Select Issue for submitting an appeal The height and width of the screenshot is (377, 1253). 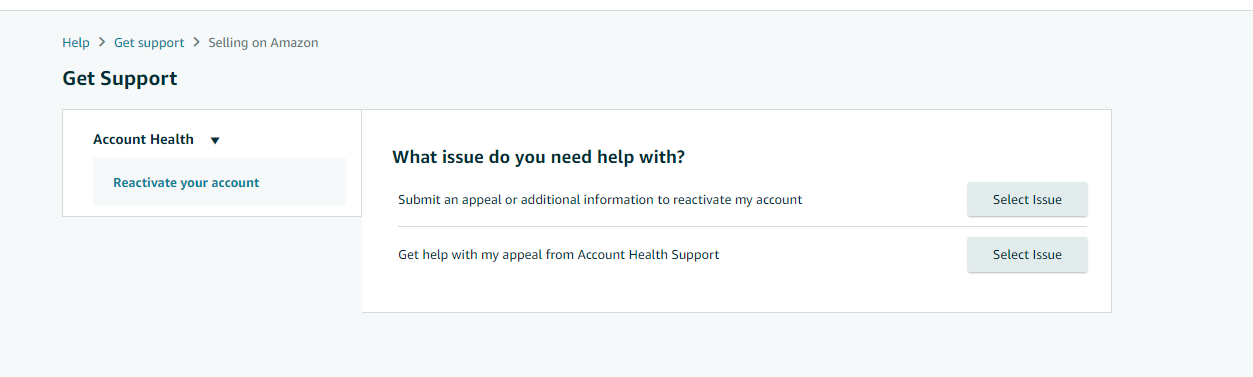[x=1027, y=200]
